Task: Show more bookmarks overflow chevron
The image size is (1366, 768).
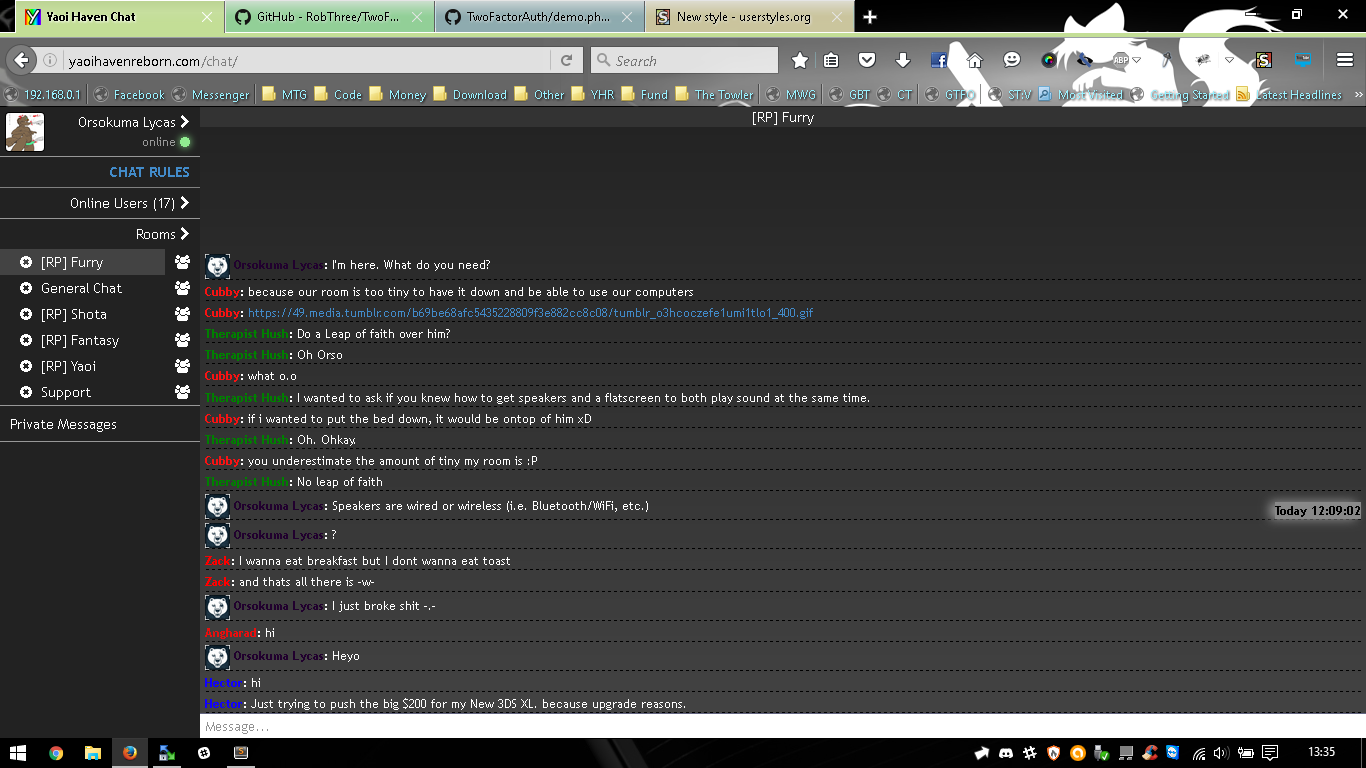Action: coord(1358,94)
